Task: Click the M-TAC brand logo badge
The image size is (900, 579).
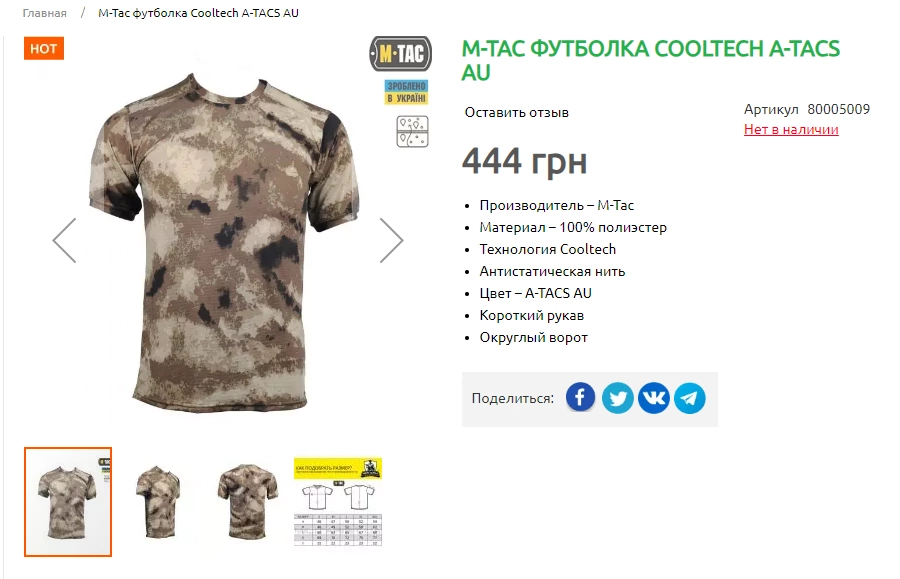Action: tap(400, 54)
